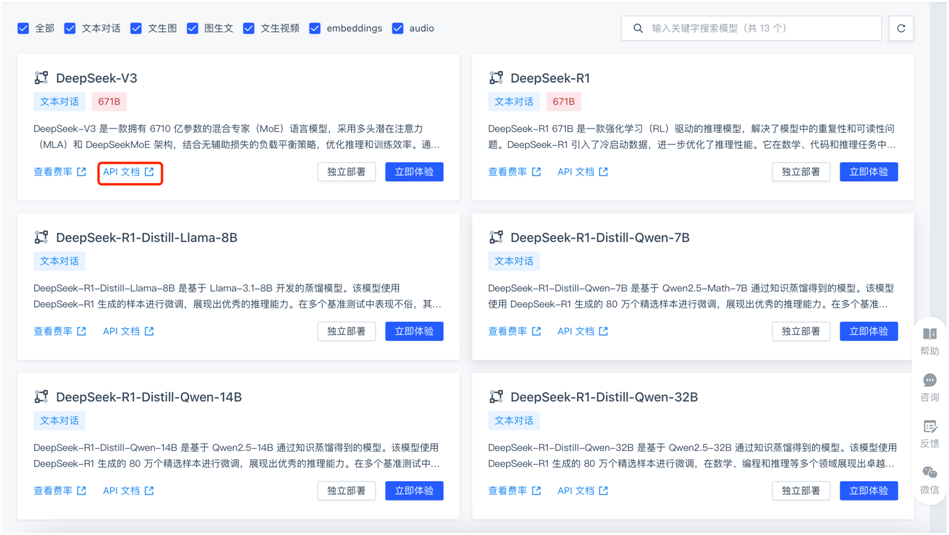949x535 pixels.
Task: Toggle the 文生视频 filter checkbox
Action: pyautogui.click(x=249, y=28)
